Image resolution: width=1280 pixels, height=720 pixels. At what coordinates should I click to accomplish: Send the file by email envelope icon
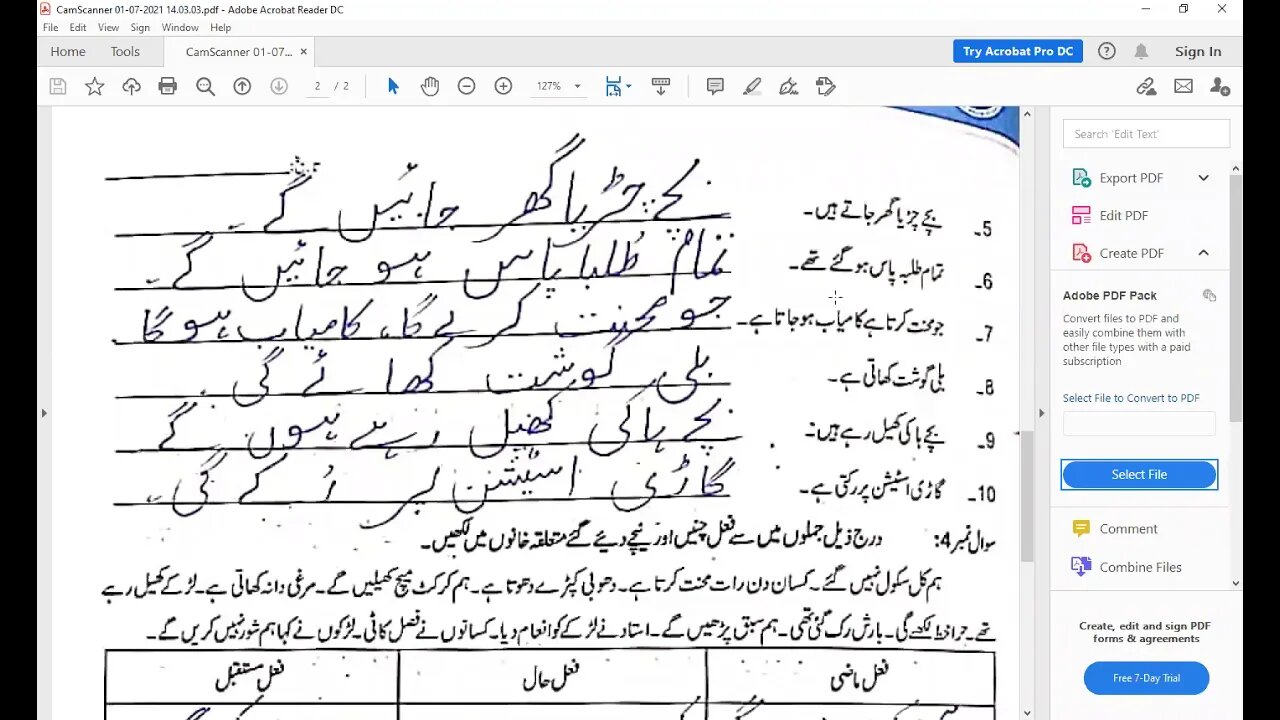coord(1183,87)
